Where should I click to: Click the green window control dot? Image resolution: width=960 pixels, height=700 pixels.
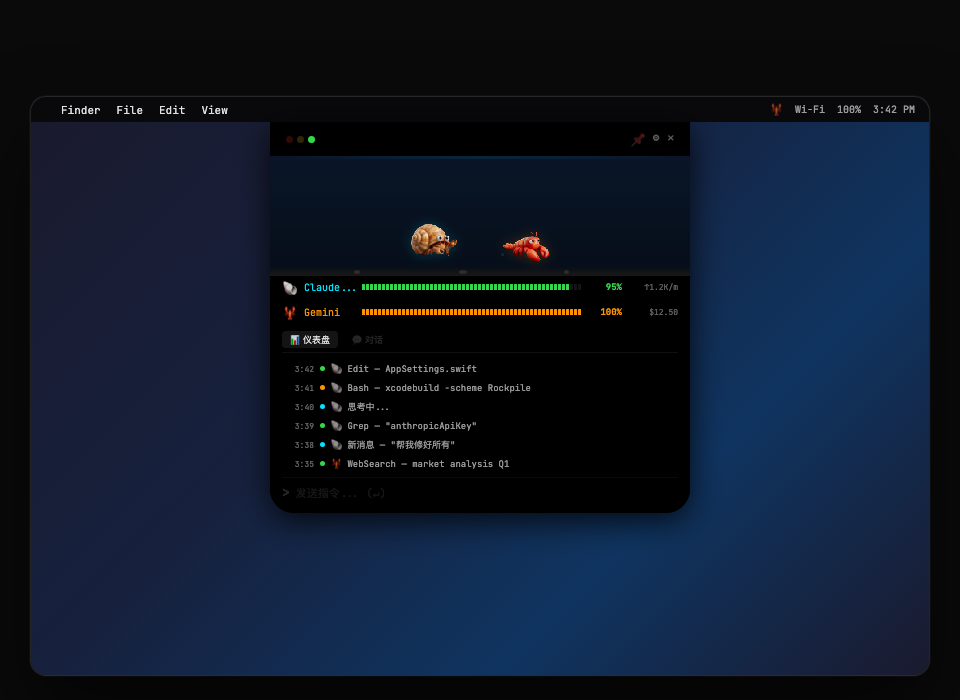tap(311, 140)
